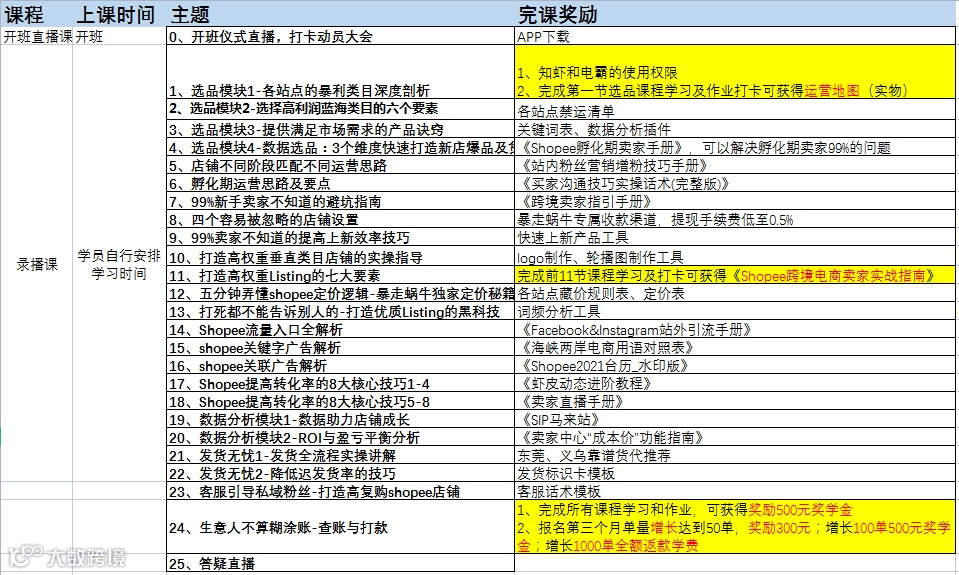
Task: Click the 暴走蜗牛专属收款渠道 cell
Action: click(735, 220)
